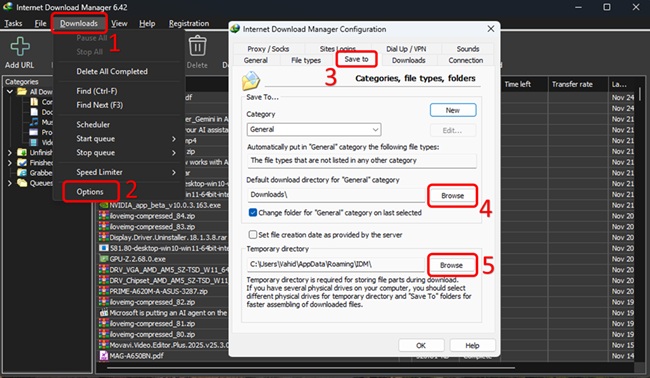Click the Video category film icon
Image resolution: width=650 pixels, height=378 pixels.
point(34,142)
